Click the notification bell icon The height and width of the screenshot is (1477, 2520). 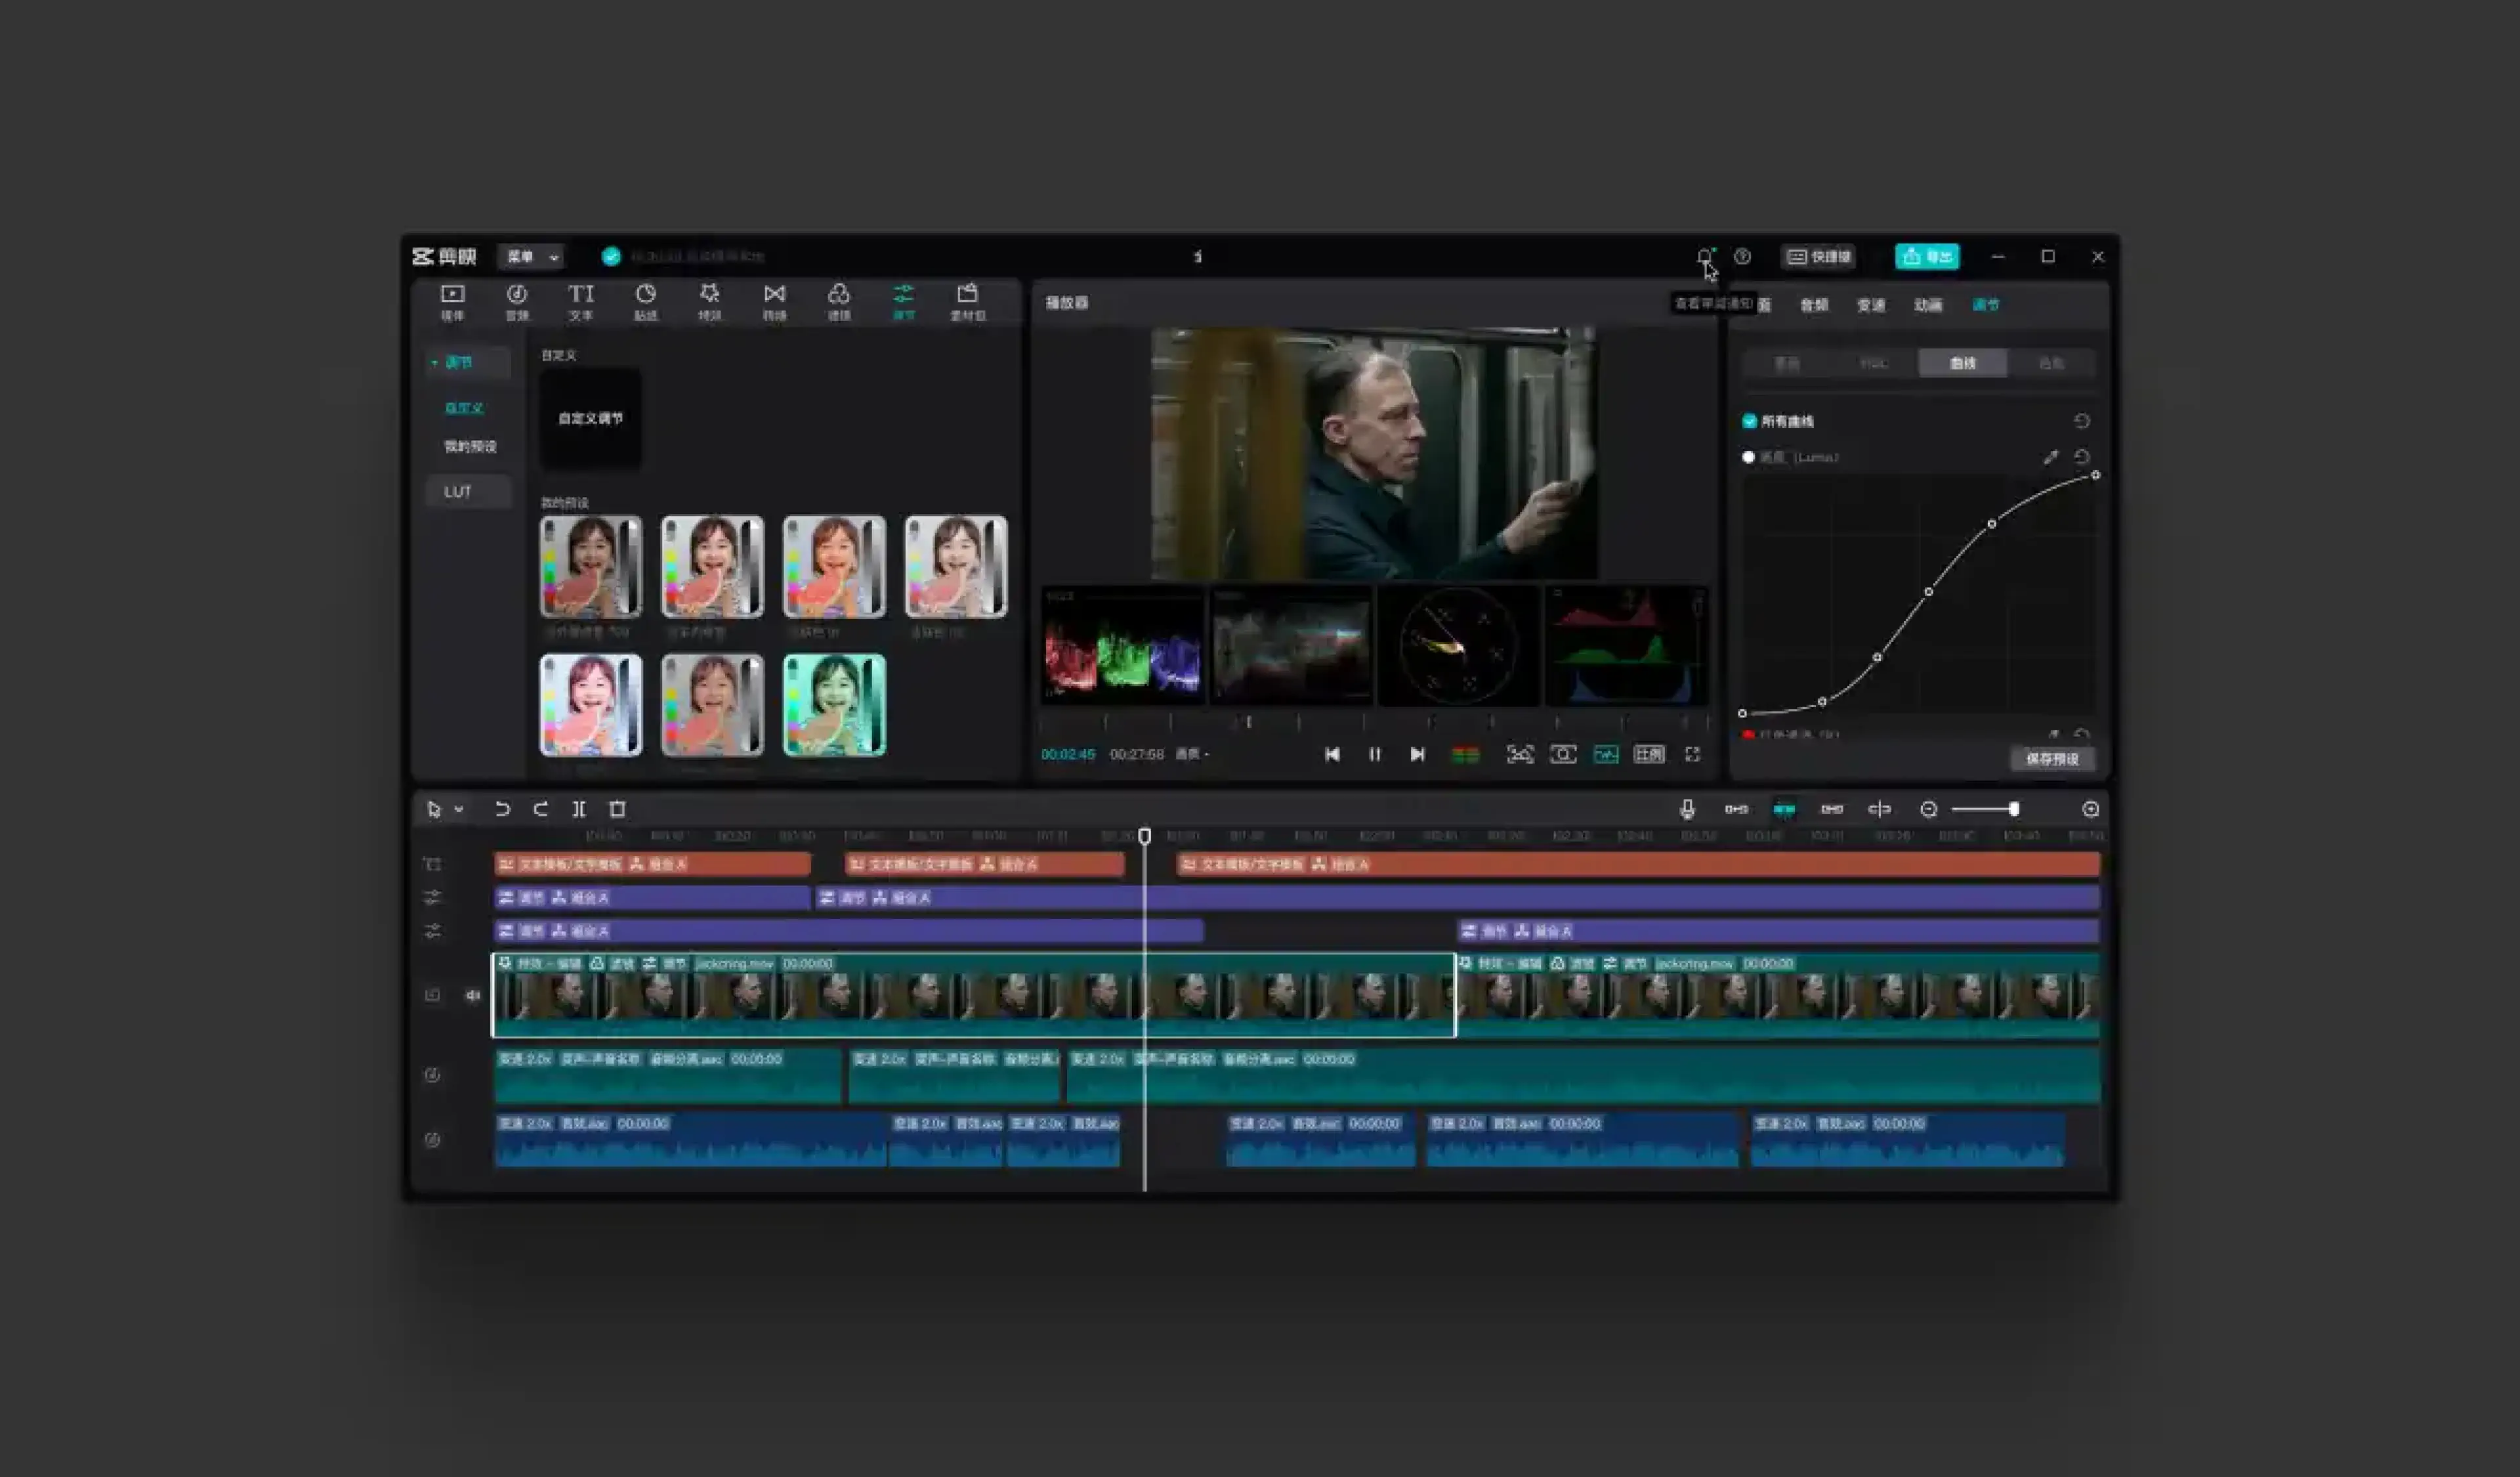point(1704,257)
